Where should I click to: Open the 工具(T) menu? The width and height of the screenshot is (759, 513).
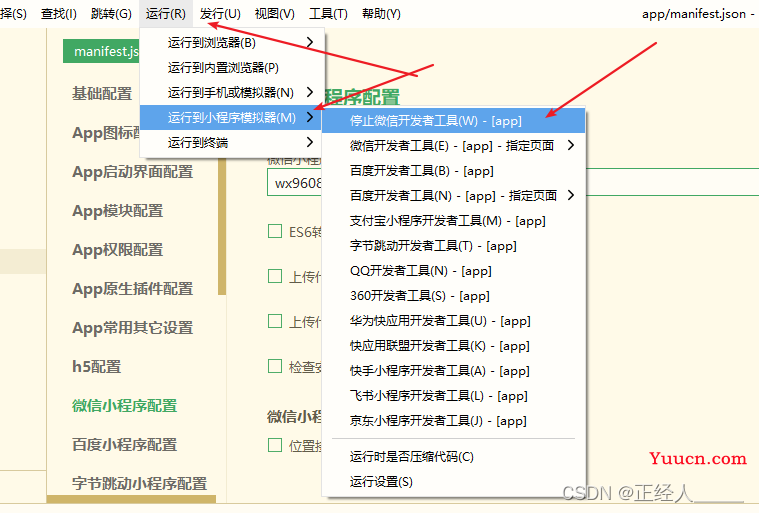pos(328,14)
